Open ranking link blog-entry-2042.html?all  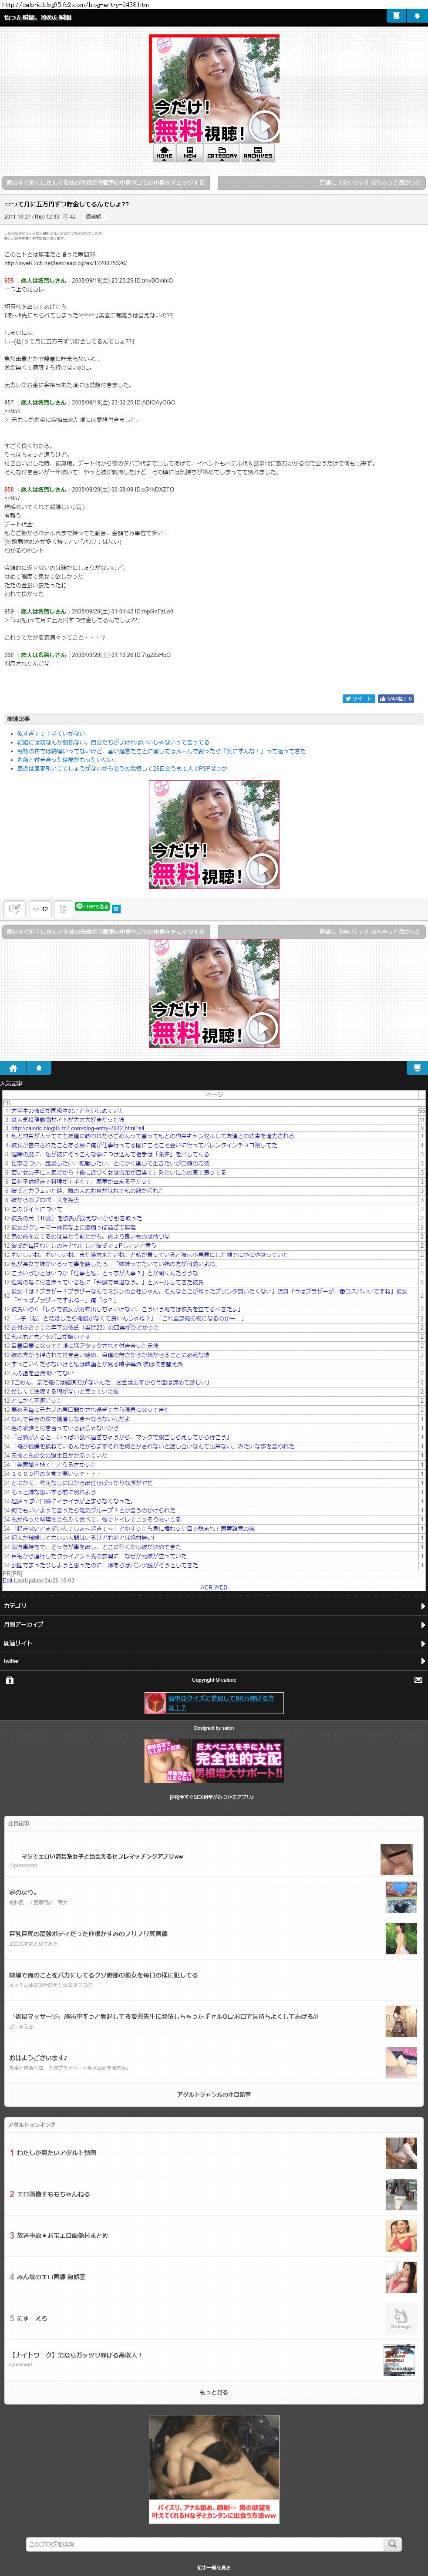pyautogui.click(x=78, y=1128)
